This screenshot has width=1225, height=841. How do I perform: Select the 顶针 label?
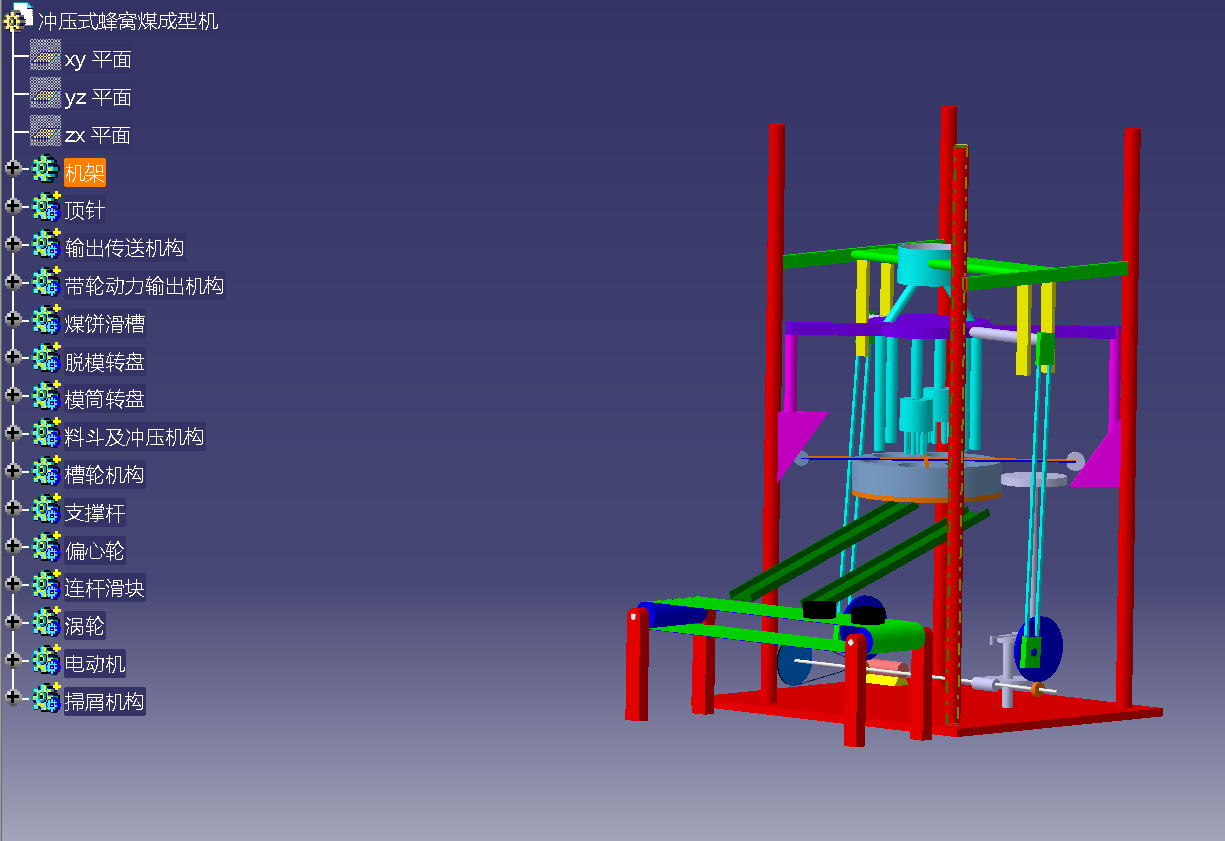coord(85,211)
